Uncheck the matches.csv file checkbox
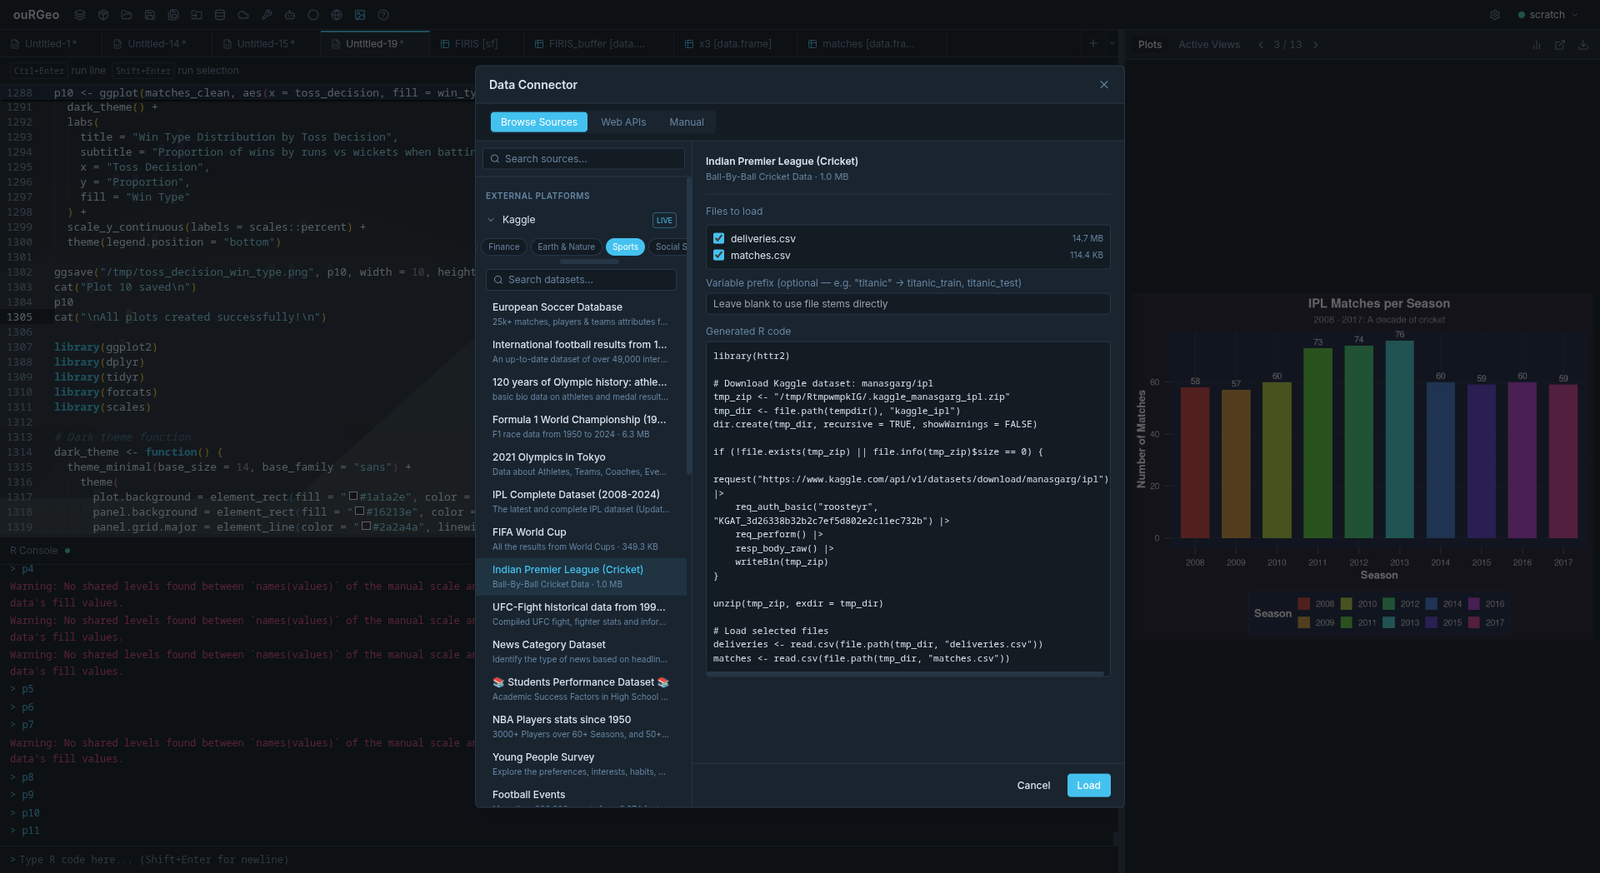Image resolution: width=1600 pixels, height=873 pixels. click(718, 256)
